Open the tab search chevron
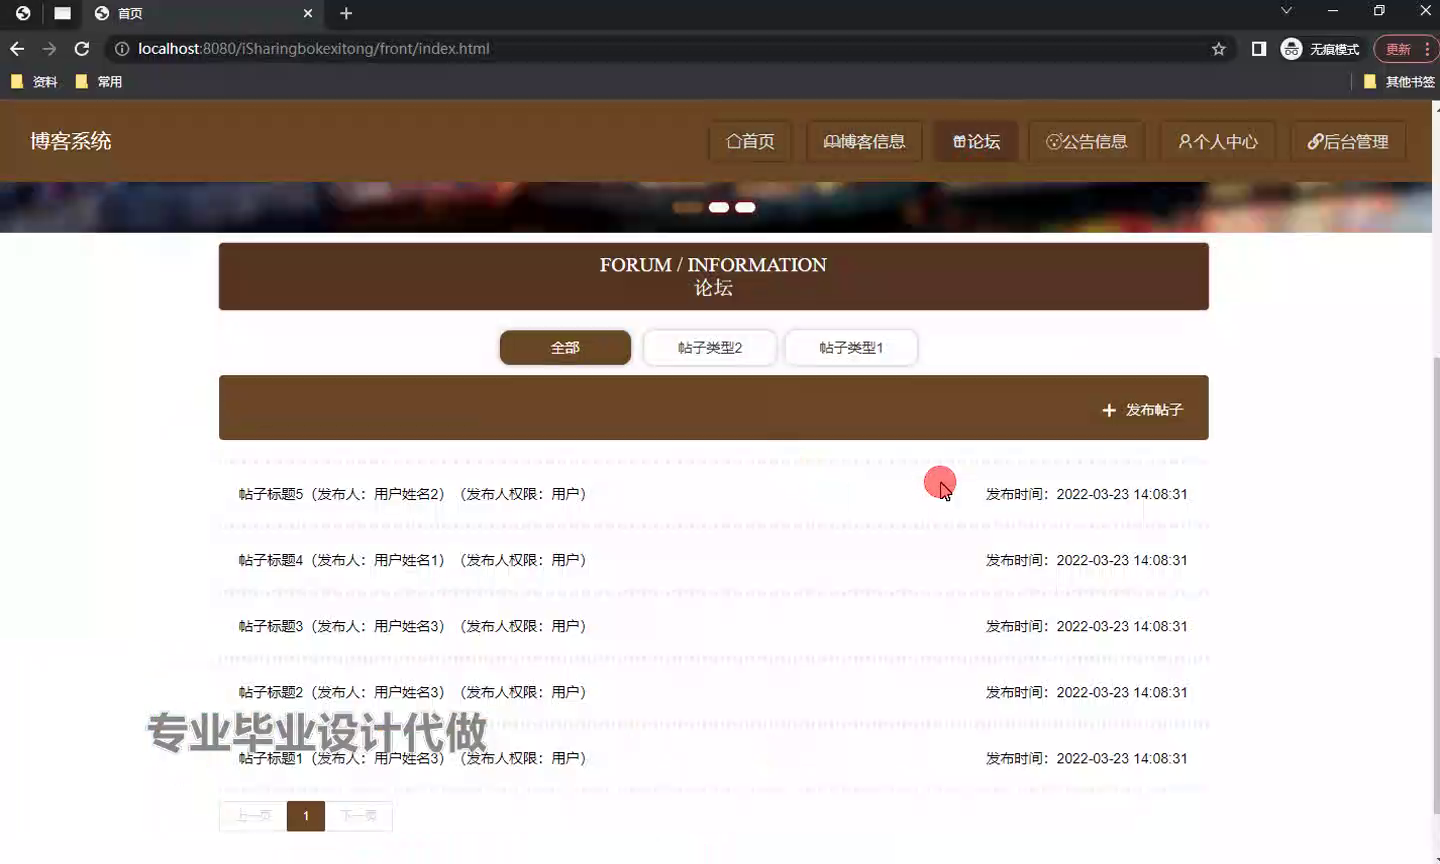The width and height of the screenshot is (1440, 864). click(1286, 11)
